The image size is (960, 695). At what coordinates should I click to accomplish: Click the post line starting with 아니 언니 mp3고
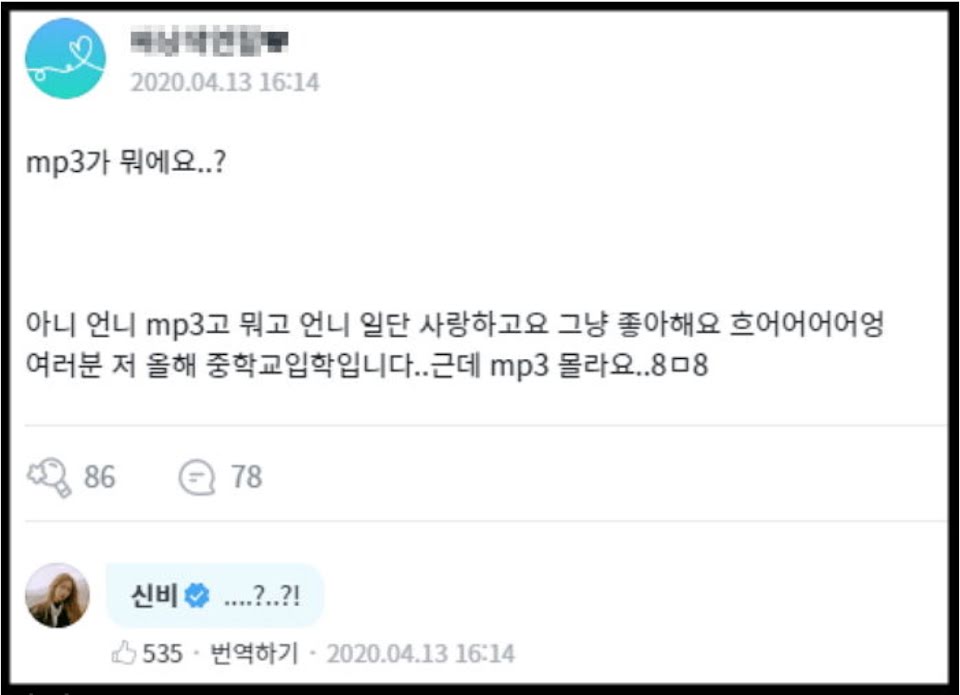click(454, 324)
